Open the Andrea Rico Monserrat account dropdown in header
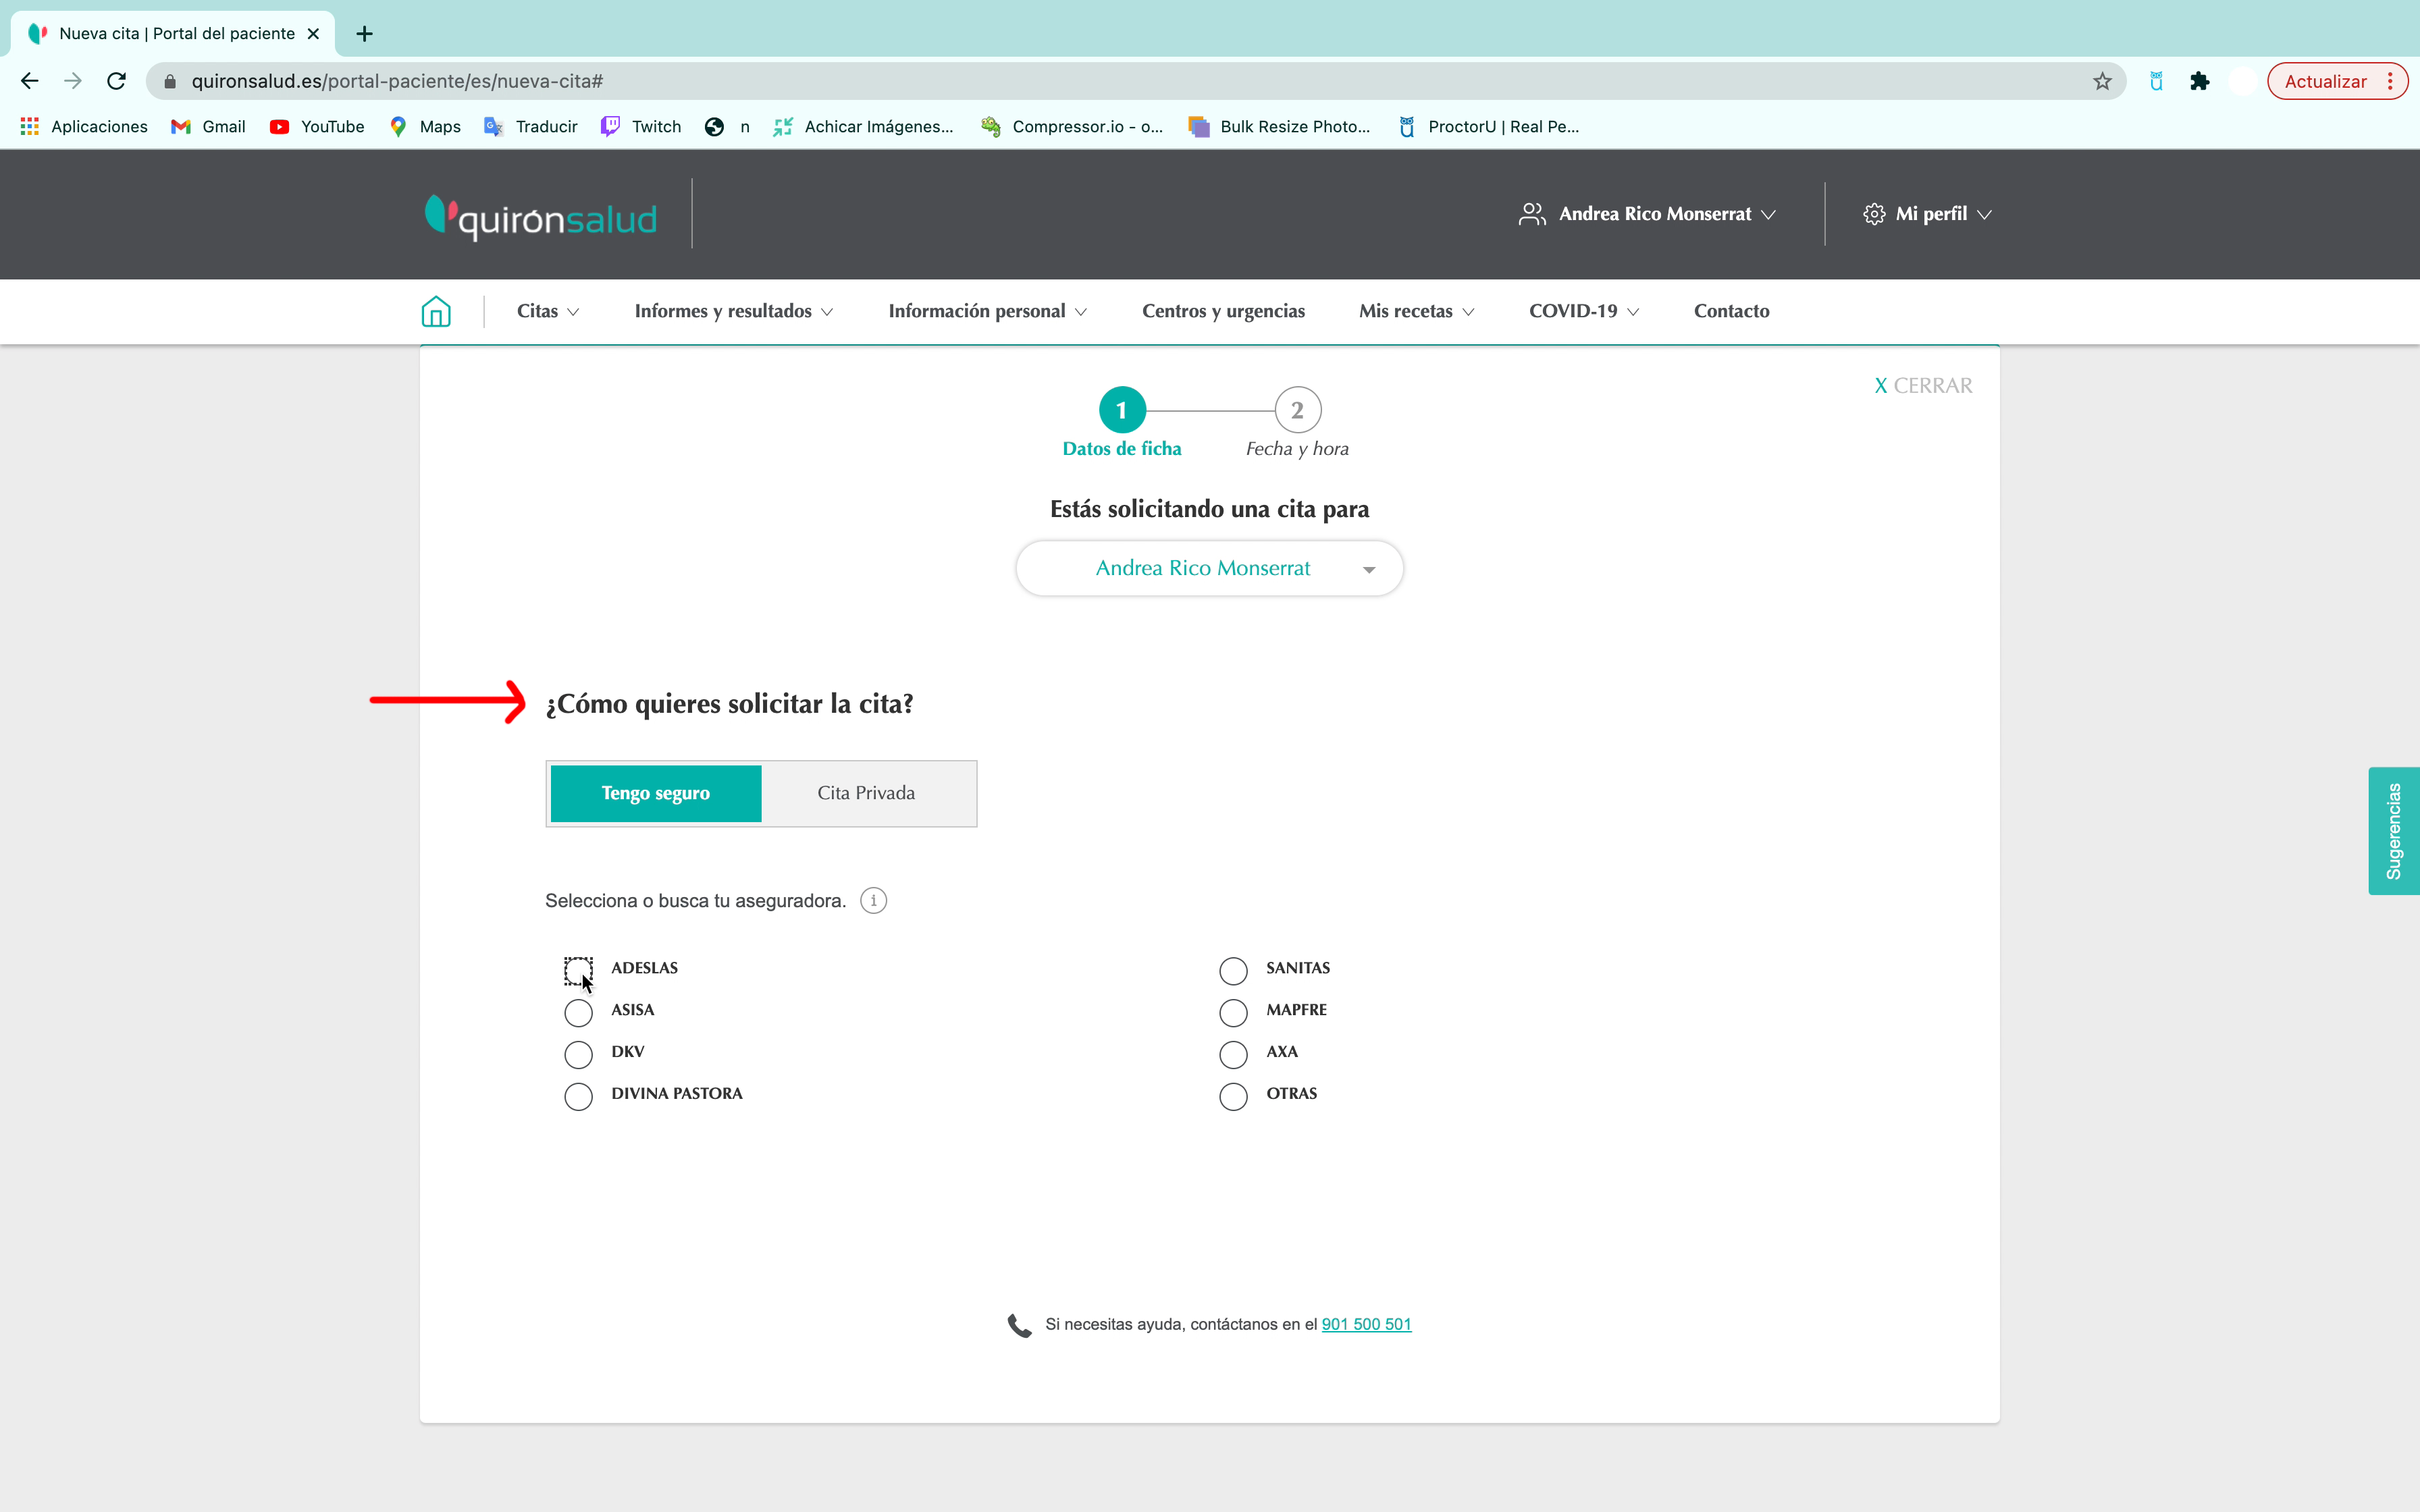The width and height of the screenshot is (2420, 1512). pyautogui.click(x=1647, y=214)
